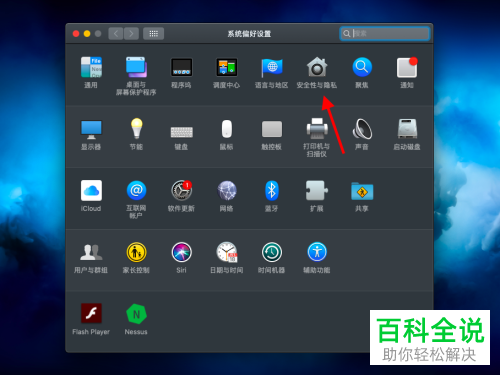The height and width of the screenshot is (375, 500).
Task: Open 安全性与隐私 house icon
Action: tap(317, 67)
